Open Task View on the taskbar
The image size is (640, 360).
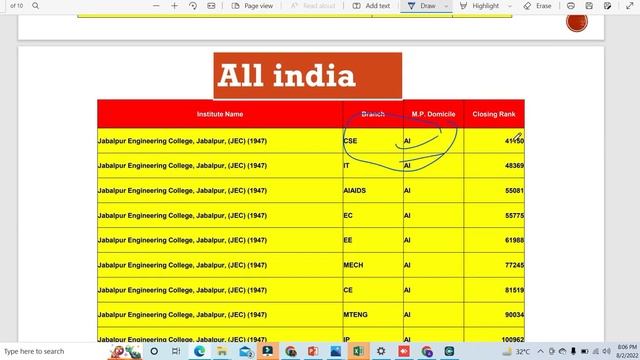(176, 351)
